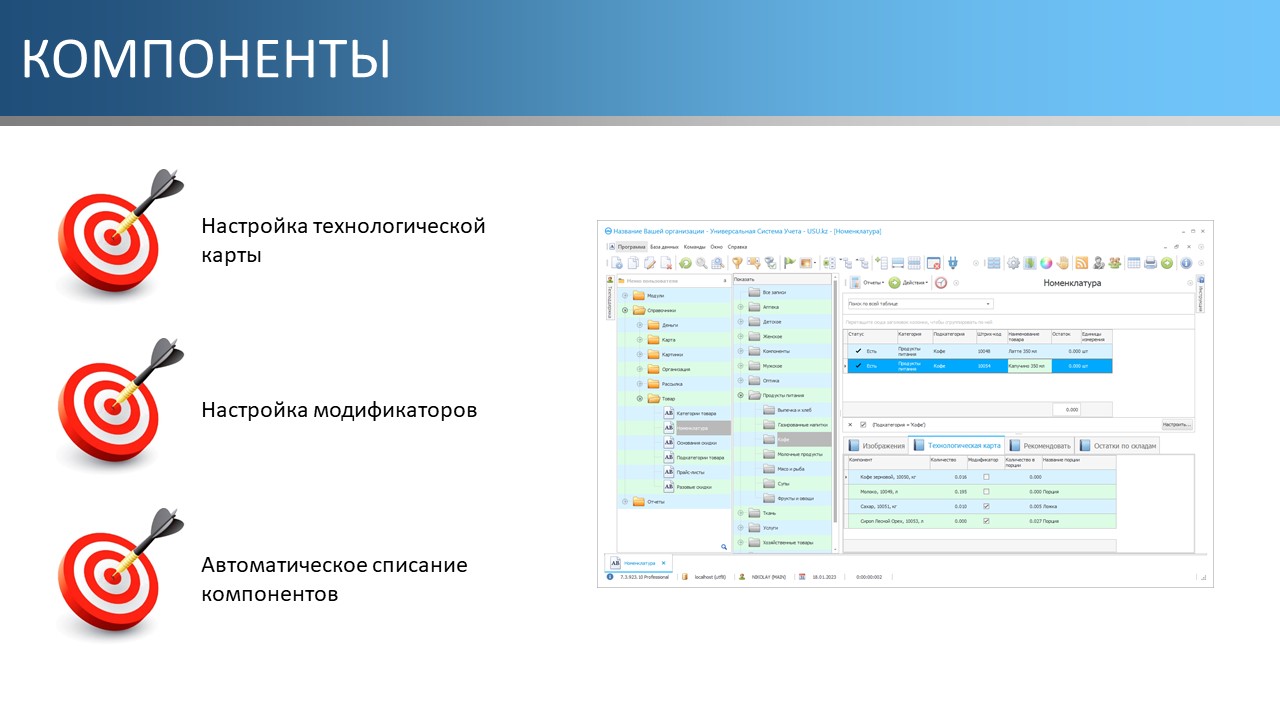Toggle the Подкатегория = Кофе filter checkbox
Screen dimensions: 1280x720
pyautogui.click(x=863, y=425)
